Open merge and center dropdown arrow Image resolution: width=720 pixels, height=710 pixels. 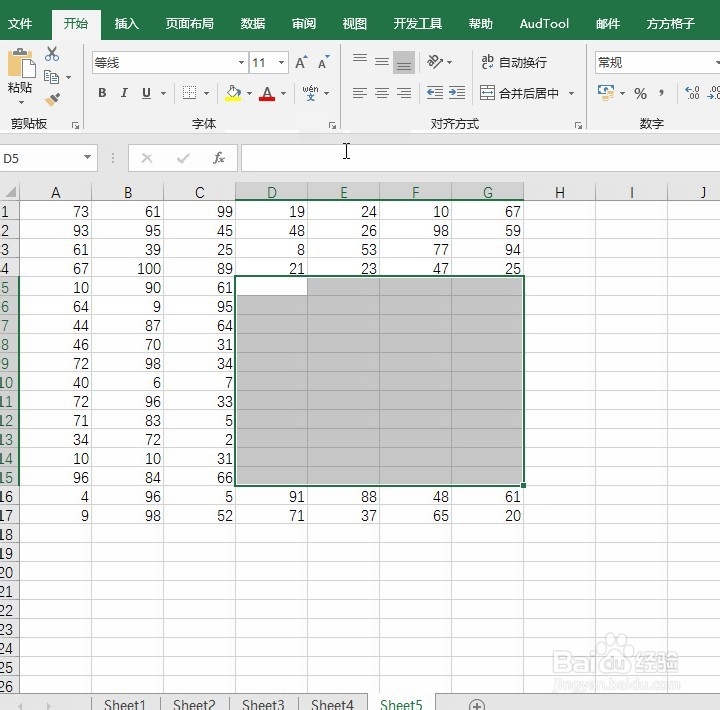point(572,93)
